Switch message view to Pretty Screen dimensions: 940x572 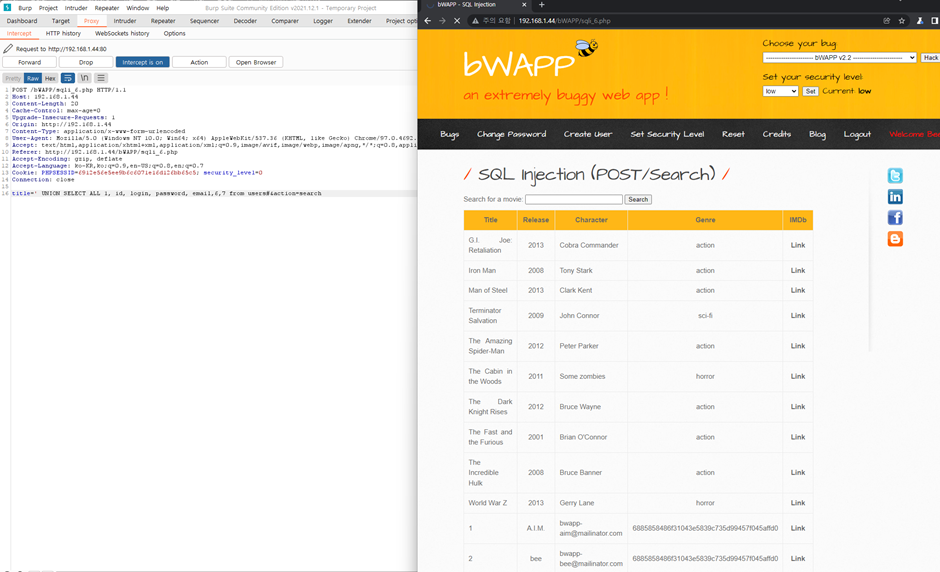click(x=13, y=78)
